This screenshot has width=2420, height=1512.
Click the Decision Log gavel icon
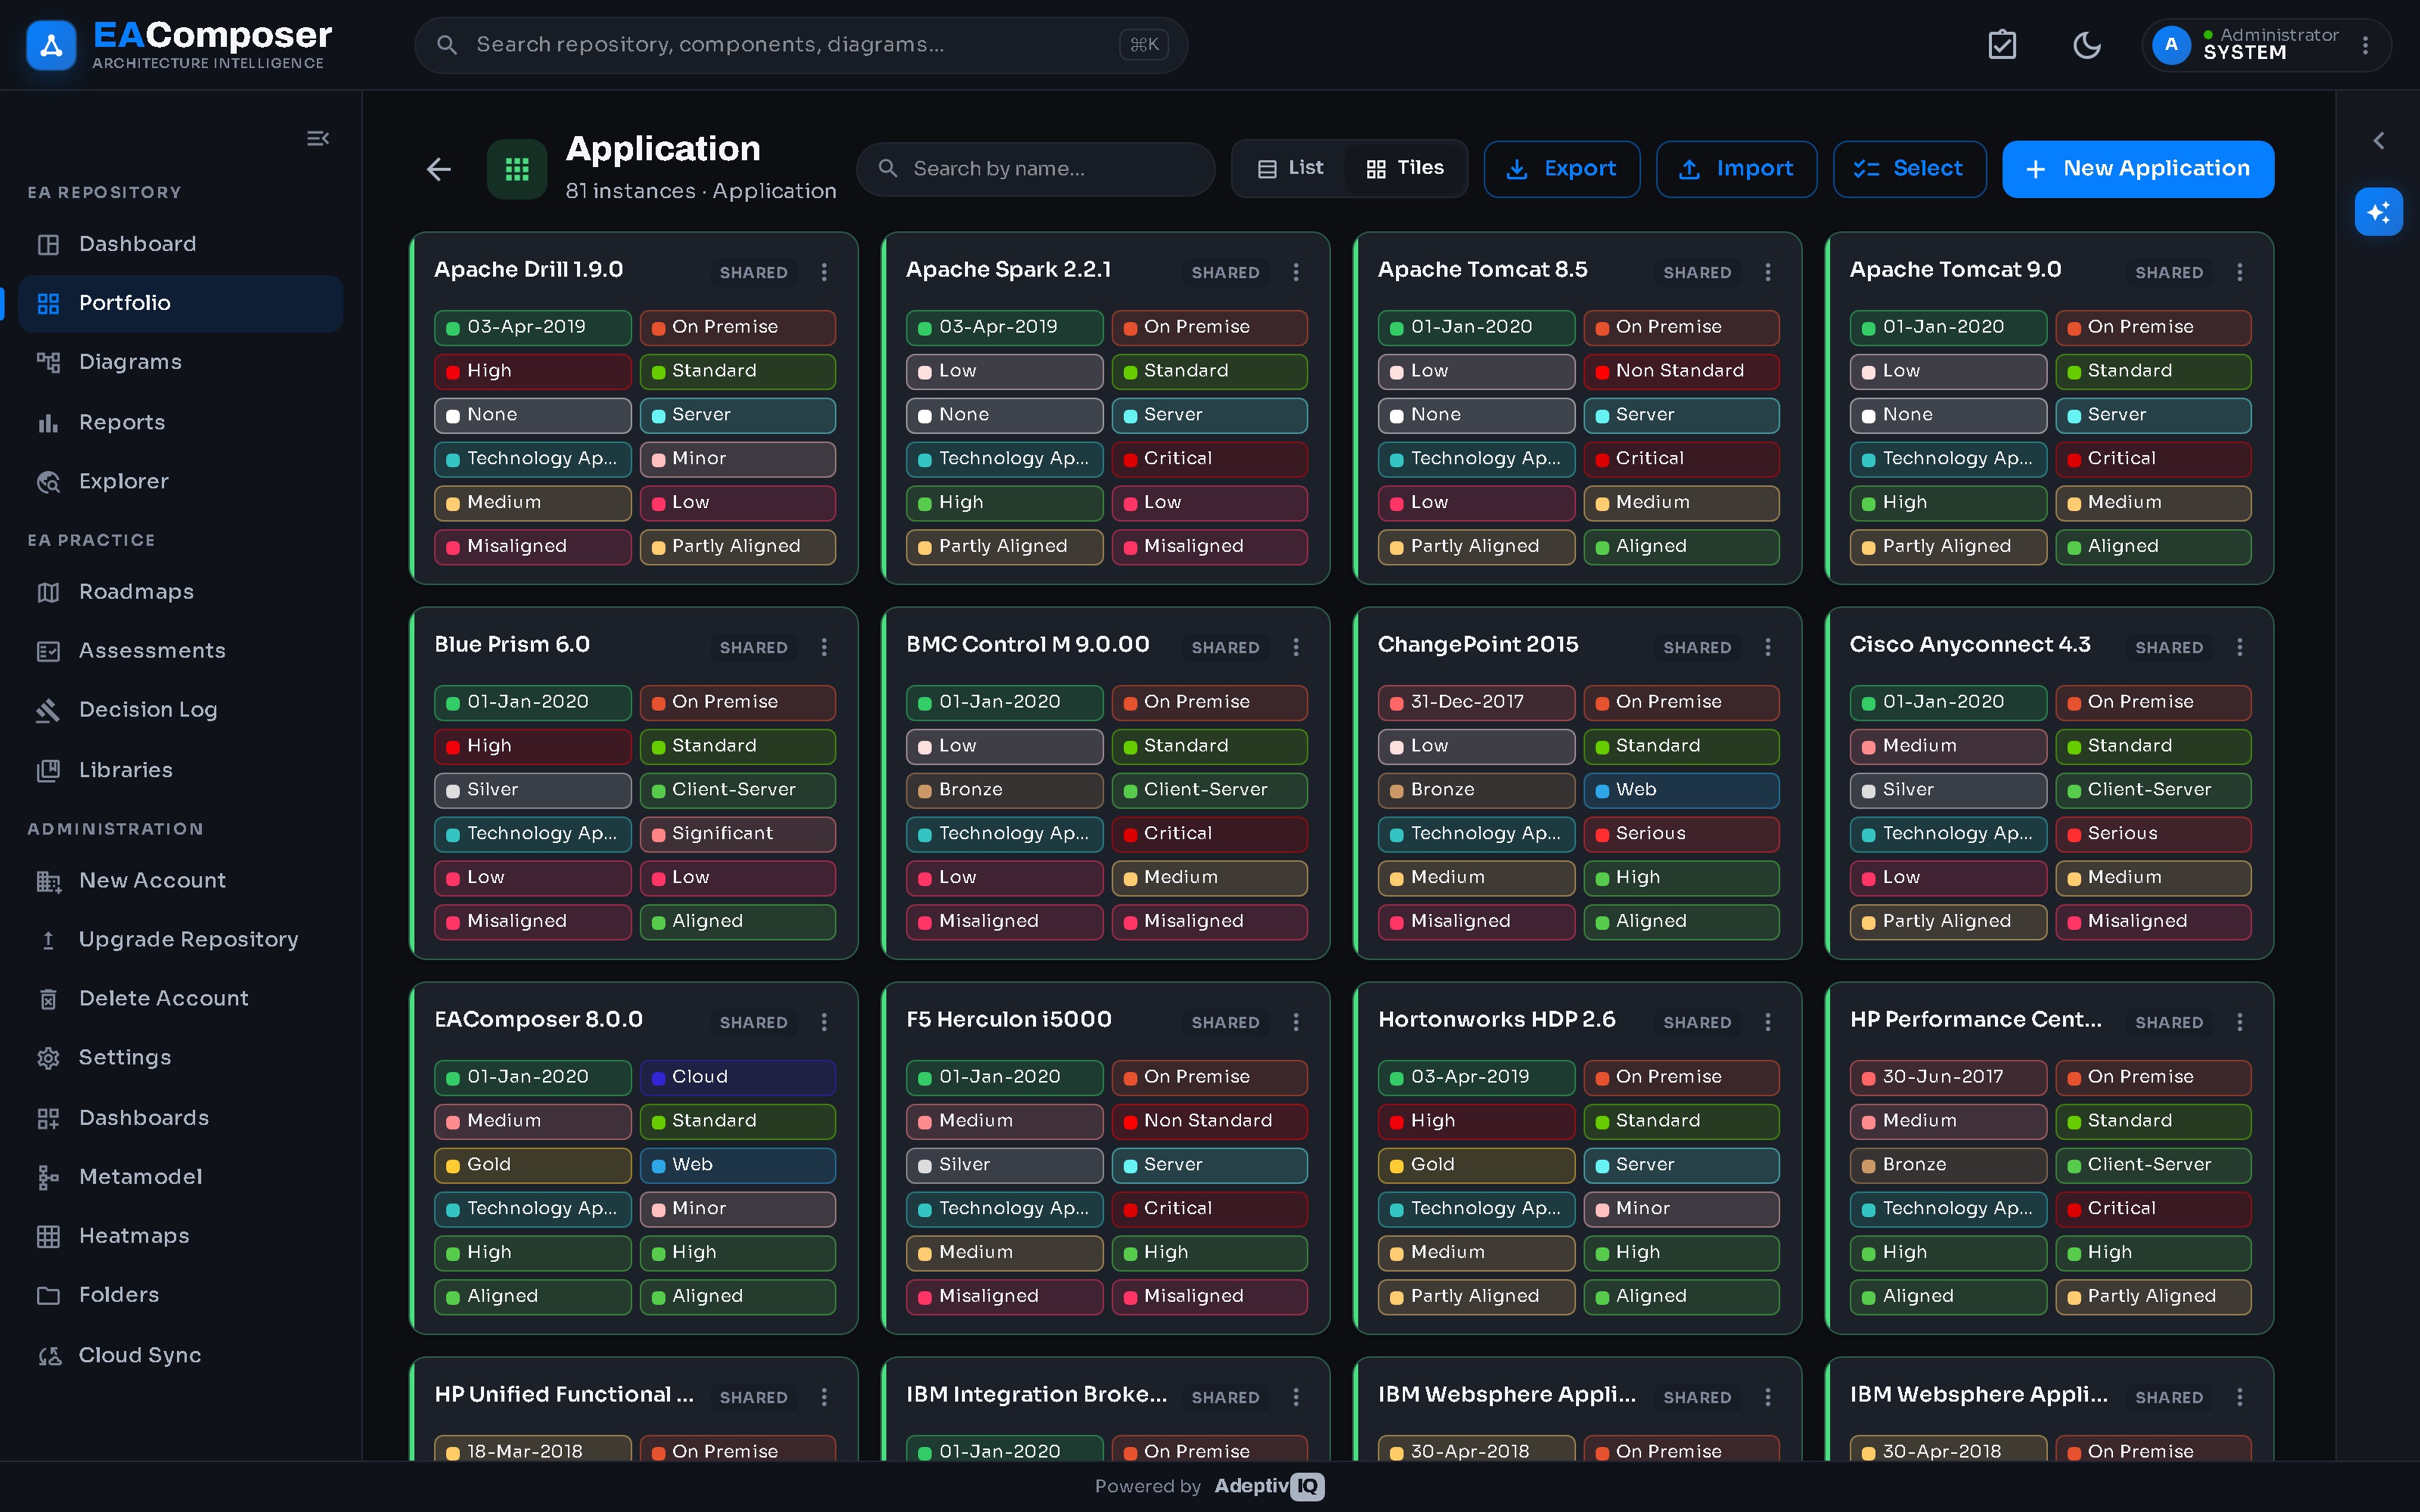(x=48, y=710)
